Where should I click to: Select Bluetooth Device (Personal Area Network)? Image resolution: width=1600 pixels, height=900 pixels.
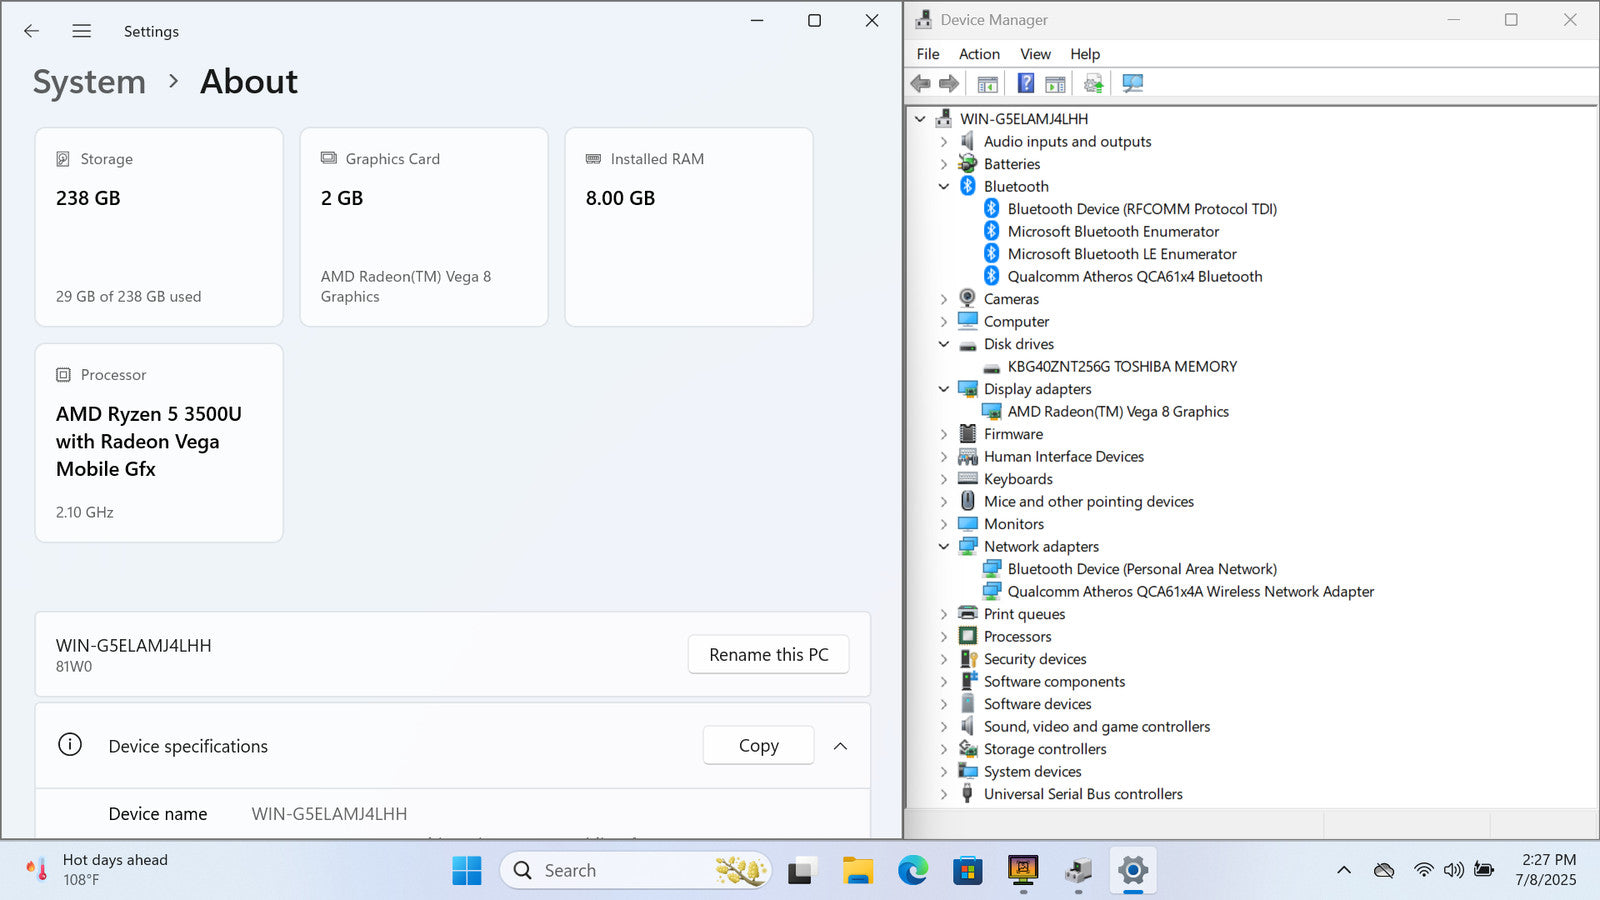[x=1142, y=569]
